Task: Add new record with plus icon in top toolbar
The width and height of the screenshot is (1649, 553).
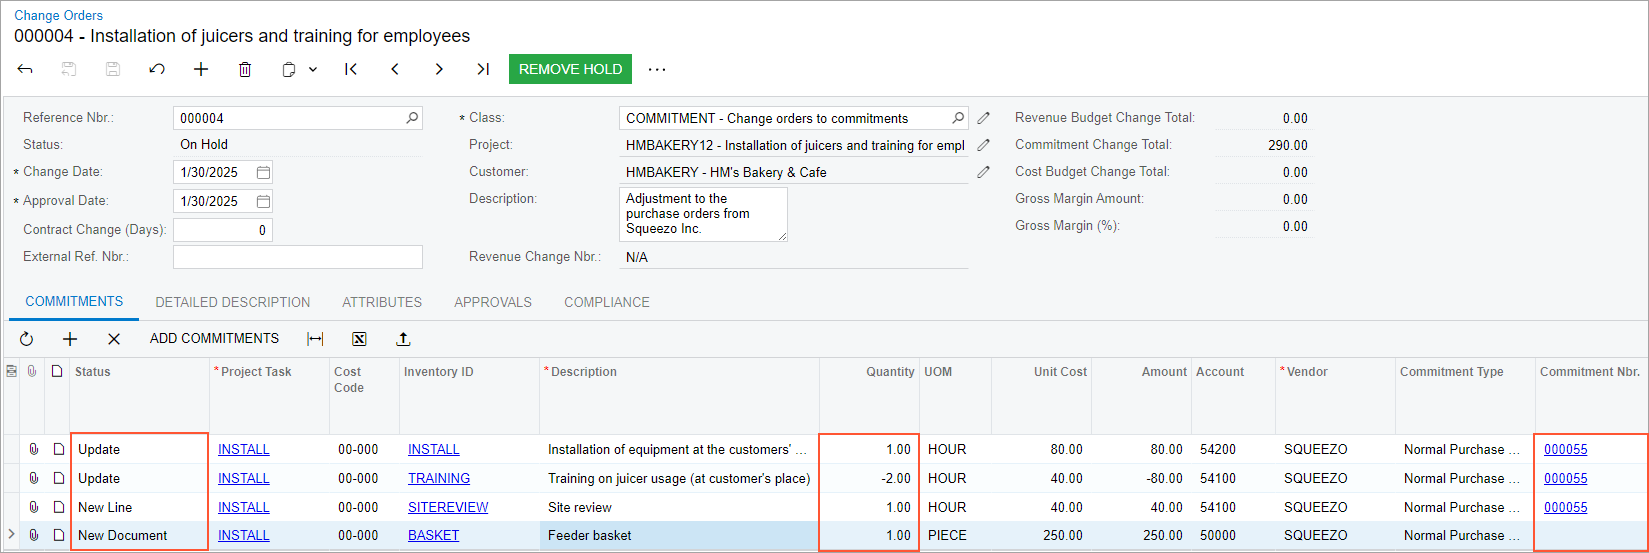Action: (x=201, y=69)
